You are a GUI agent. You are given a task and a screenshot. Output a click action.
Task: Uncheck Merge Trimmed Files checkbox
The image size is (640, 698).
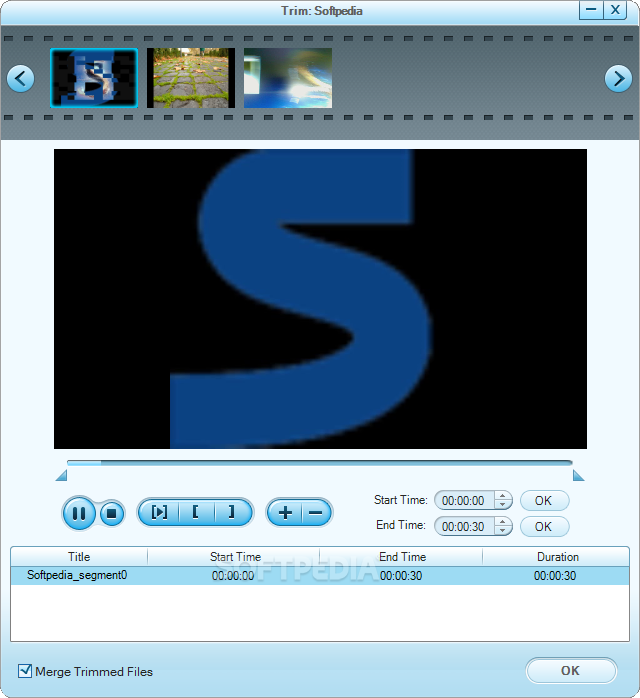click(25, 671)
